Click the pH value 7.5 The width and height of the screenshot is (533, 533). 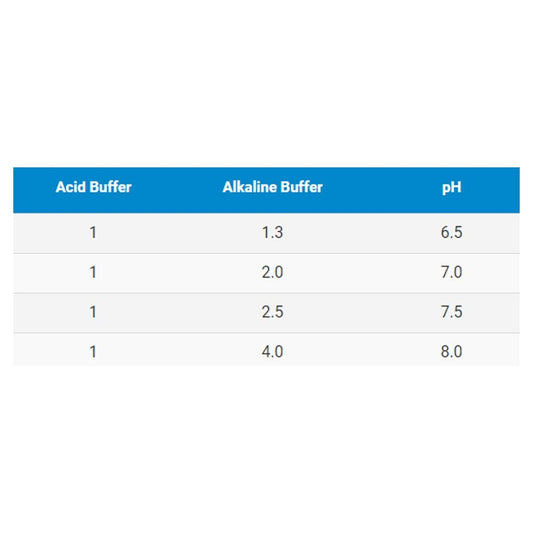click(451, 312)
